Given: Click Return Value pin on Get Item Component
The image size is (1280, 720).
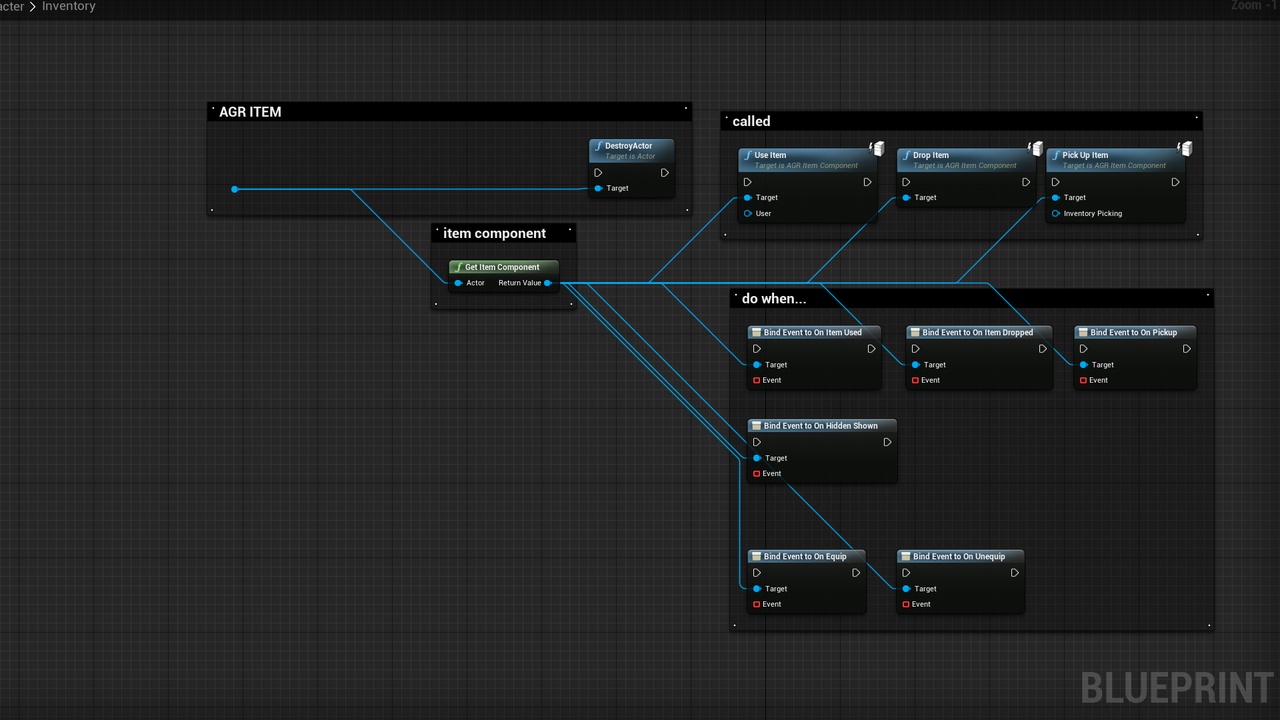Looking at the screenshot, I should pyautogui.click(x=547, y=283).
